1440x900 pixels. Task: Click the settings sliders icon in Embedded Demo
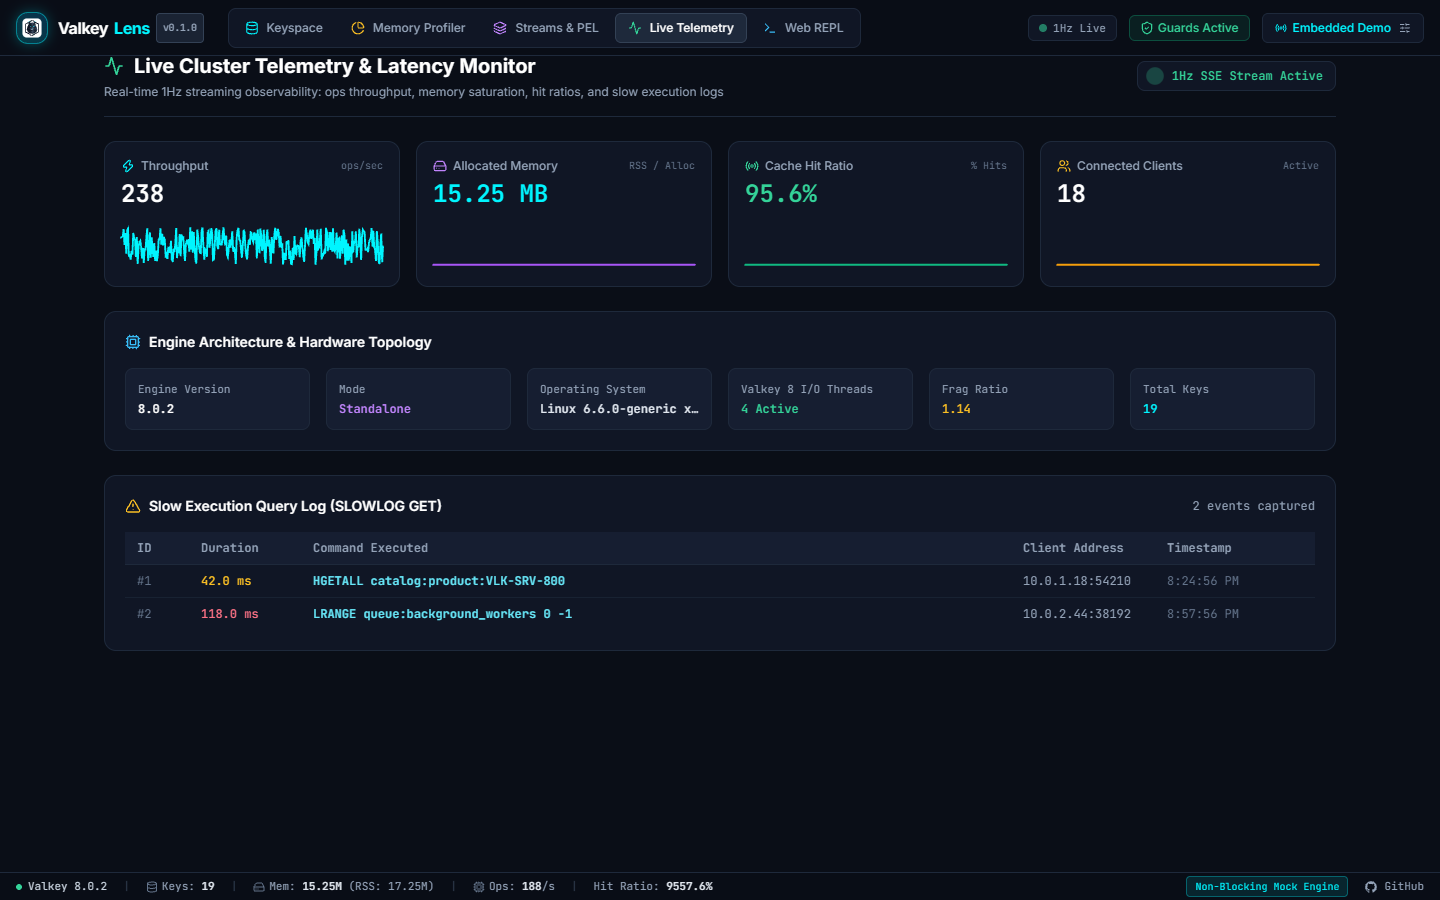point(1405,28)
